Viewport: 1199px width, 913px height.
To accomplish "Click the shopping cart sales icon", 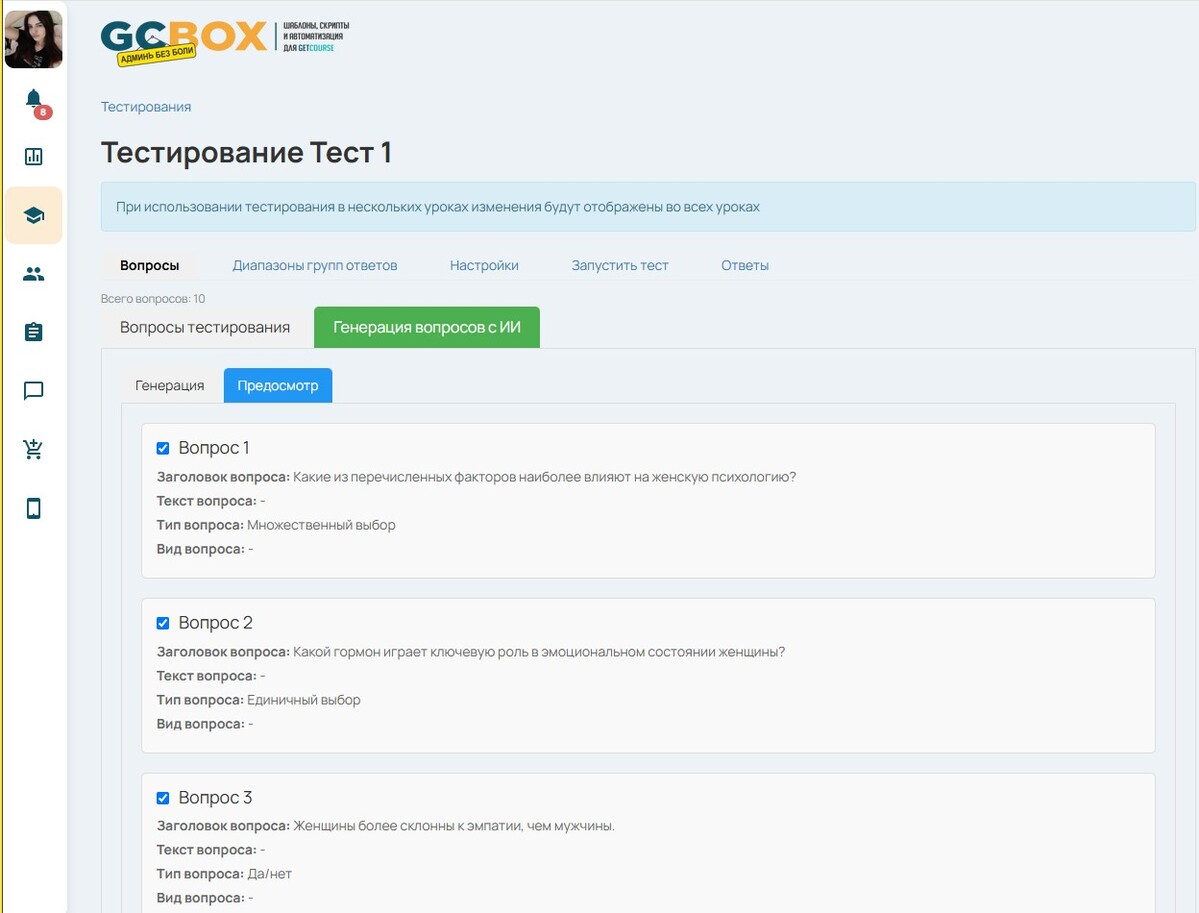I will coord(33,450).
